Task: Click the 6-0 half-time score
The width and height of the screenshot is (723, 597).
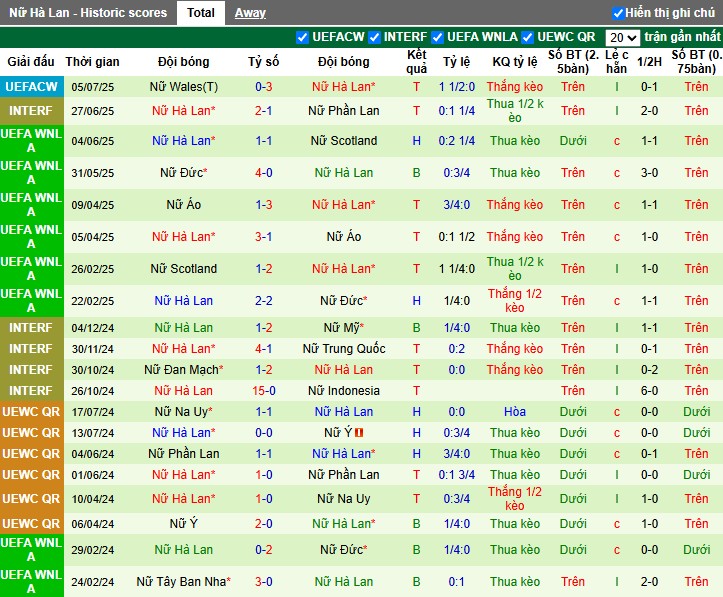Action: tap(649, 391)
